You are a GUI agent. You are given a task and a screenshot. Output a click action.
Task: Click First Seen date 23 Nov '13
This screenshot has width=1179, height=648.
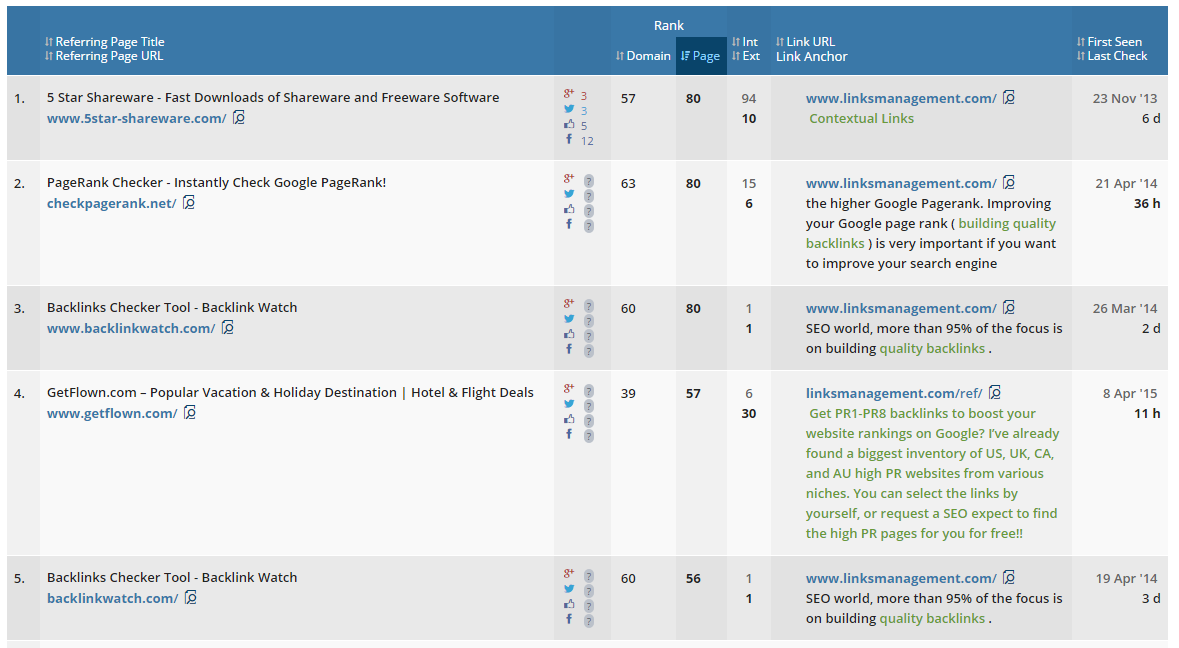pyautogui.click(x=1125, y=98)
